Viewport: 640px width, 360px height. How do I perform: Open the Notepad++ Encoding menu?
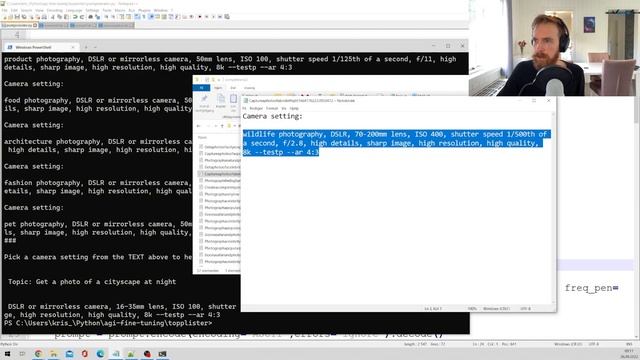pos(55,10)
